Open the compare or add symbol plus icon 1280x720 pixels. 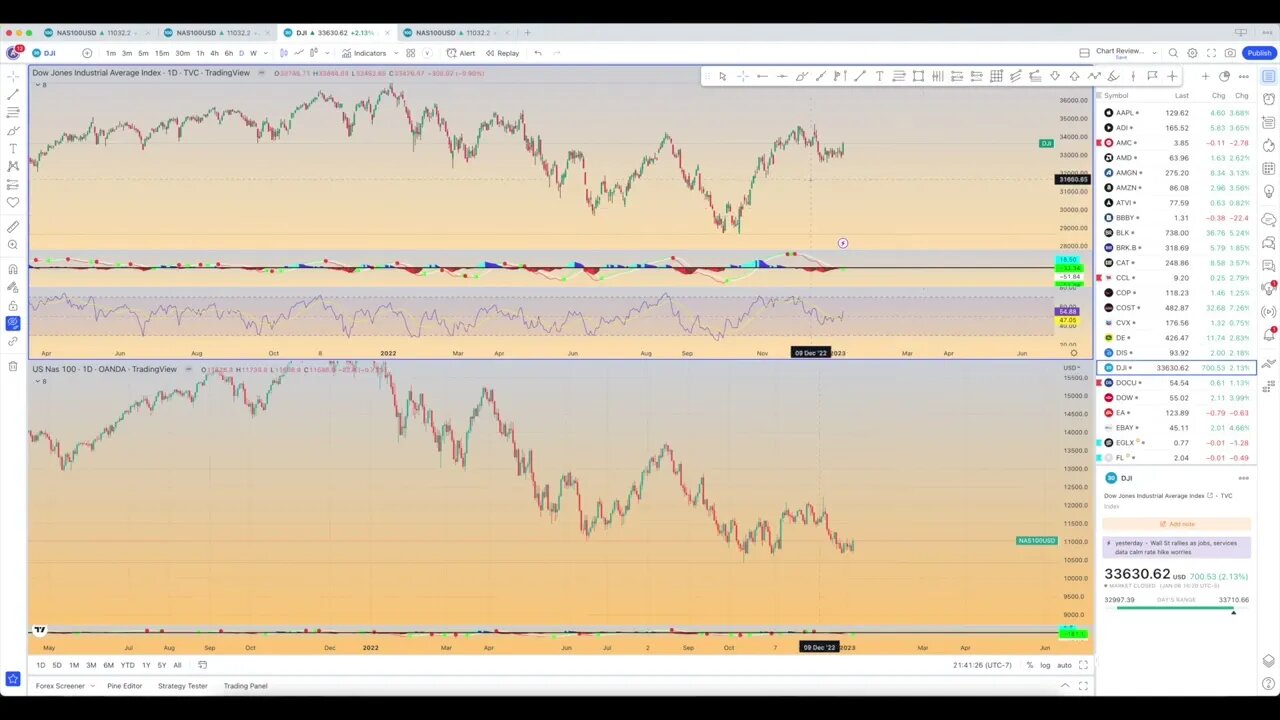[87, 53]
